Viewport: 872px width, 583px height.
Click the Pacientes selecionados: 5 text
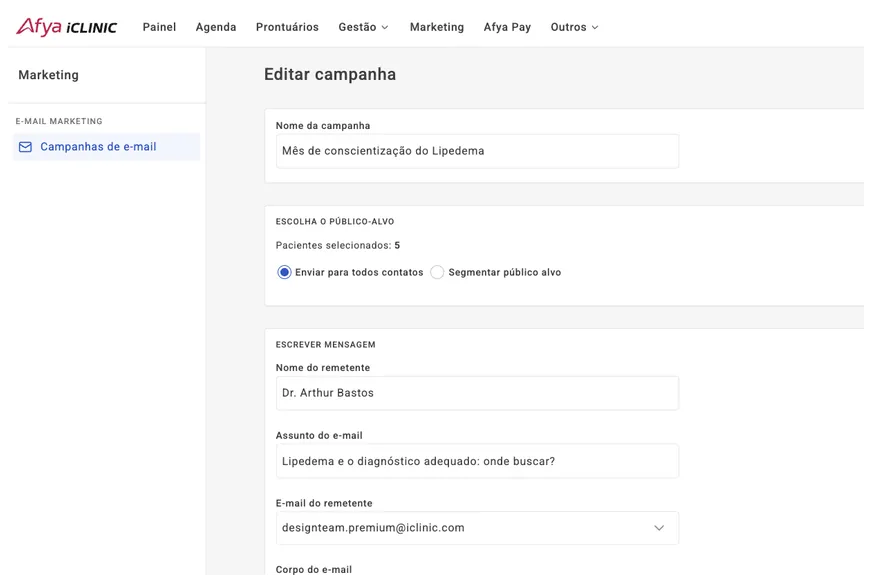tap(338, 245)
